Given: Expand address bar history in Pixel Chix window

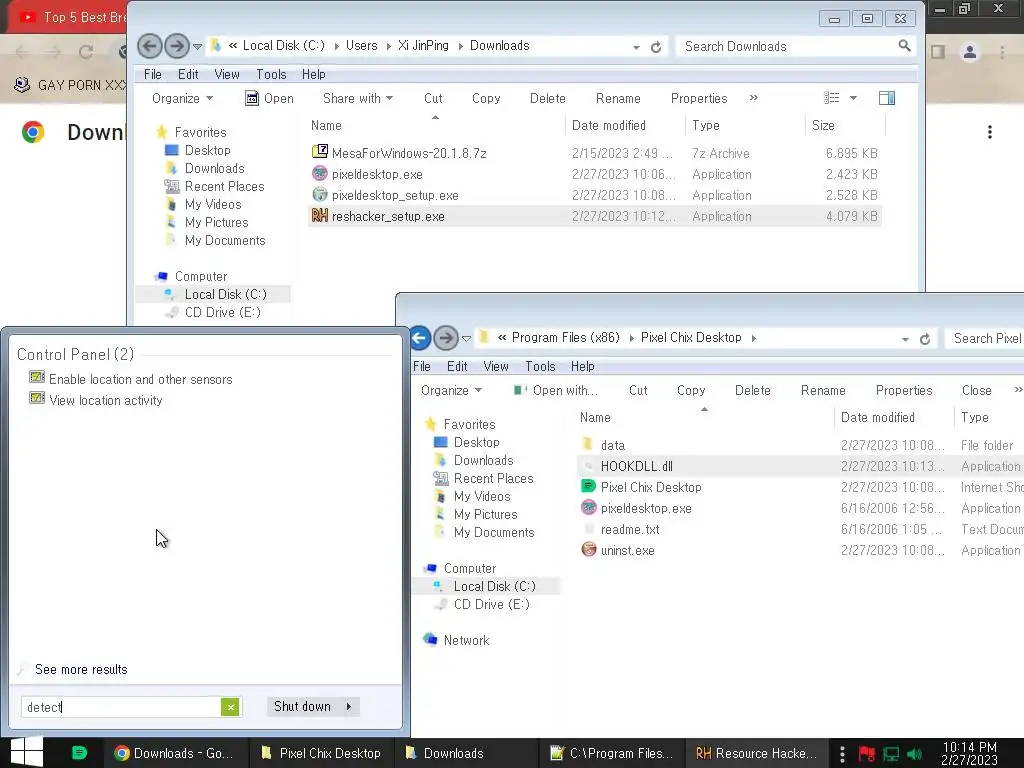Looking at the screenshot, I should (x=905, y=339).
